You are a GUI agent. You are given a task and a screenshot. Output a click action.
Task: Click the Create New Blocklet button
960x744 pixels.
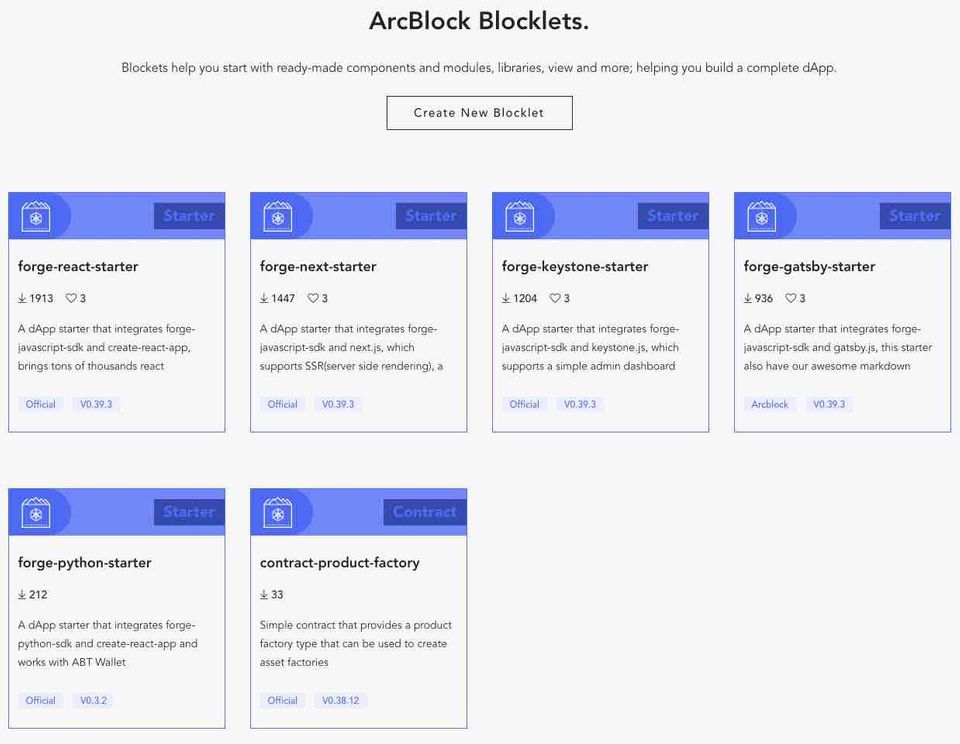[x=479, y=113]
